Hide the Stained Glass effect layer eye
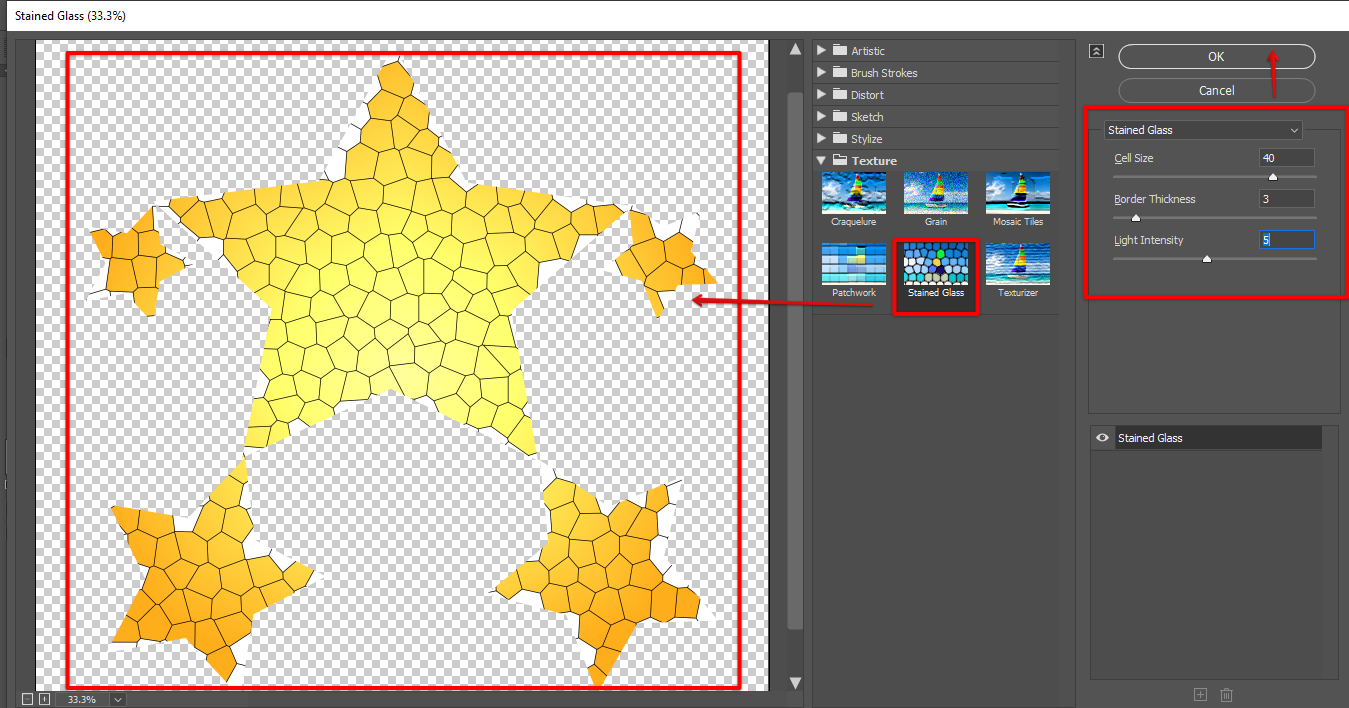 click(x=1102, y=438)
